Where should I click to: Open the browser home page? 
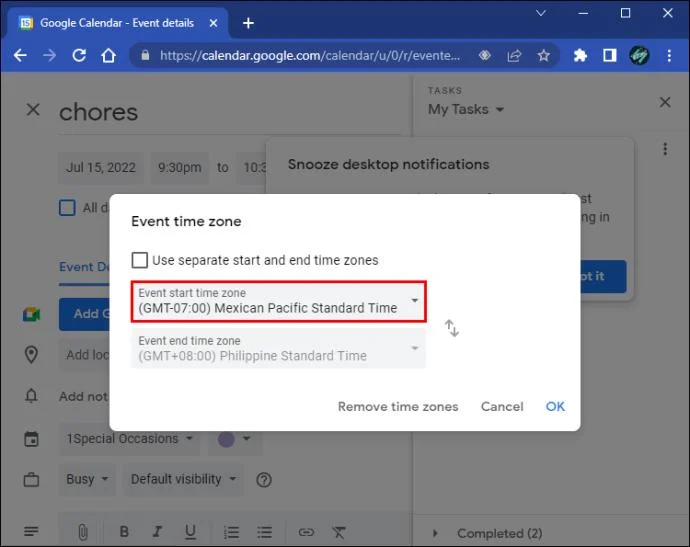coord(108,55)
